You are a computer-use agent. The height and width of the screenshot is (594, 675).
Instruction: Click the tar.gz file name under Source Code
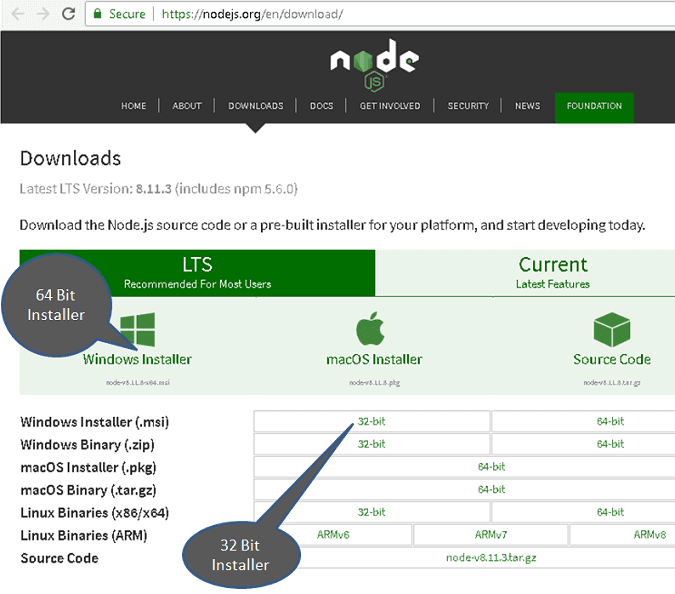612,383
